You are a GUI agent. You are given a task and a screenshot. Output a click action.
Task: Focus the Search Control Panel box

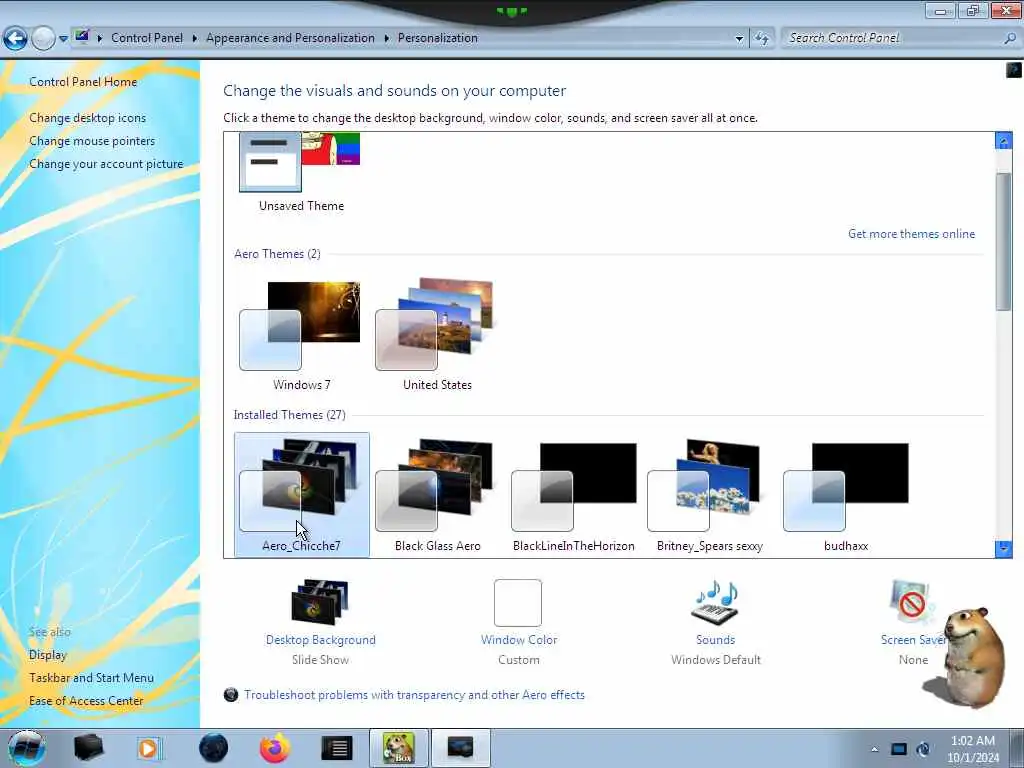[x=891, y=38]
